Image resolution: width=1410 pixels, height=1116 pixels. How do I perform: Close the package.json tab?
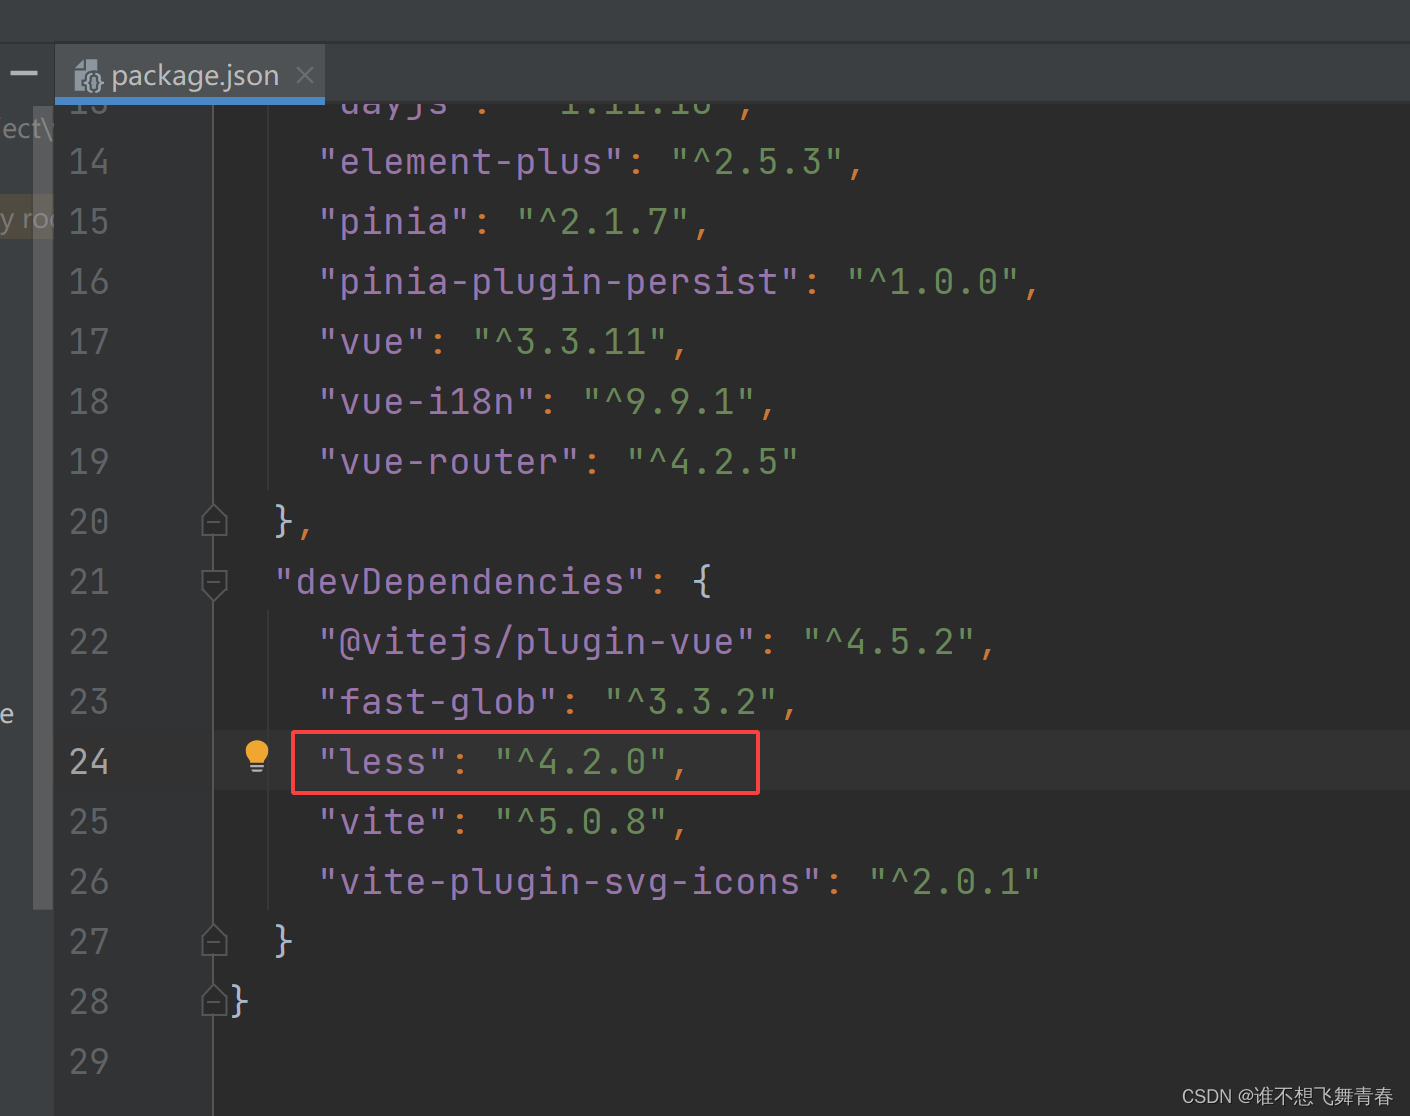304,74
